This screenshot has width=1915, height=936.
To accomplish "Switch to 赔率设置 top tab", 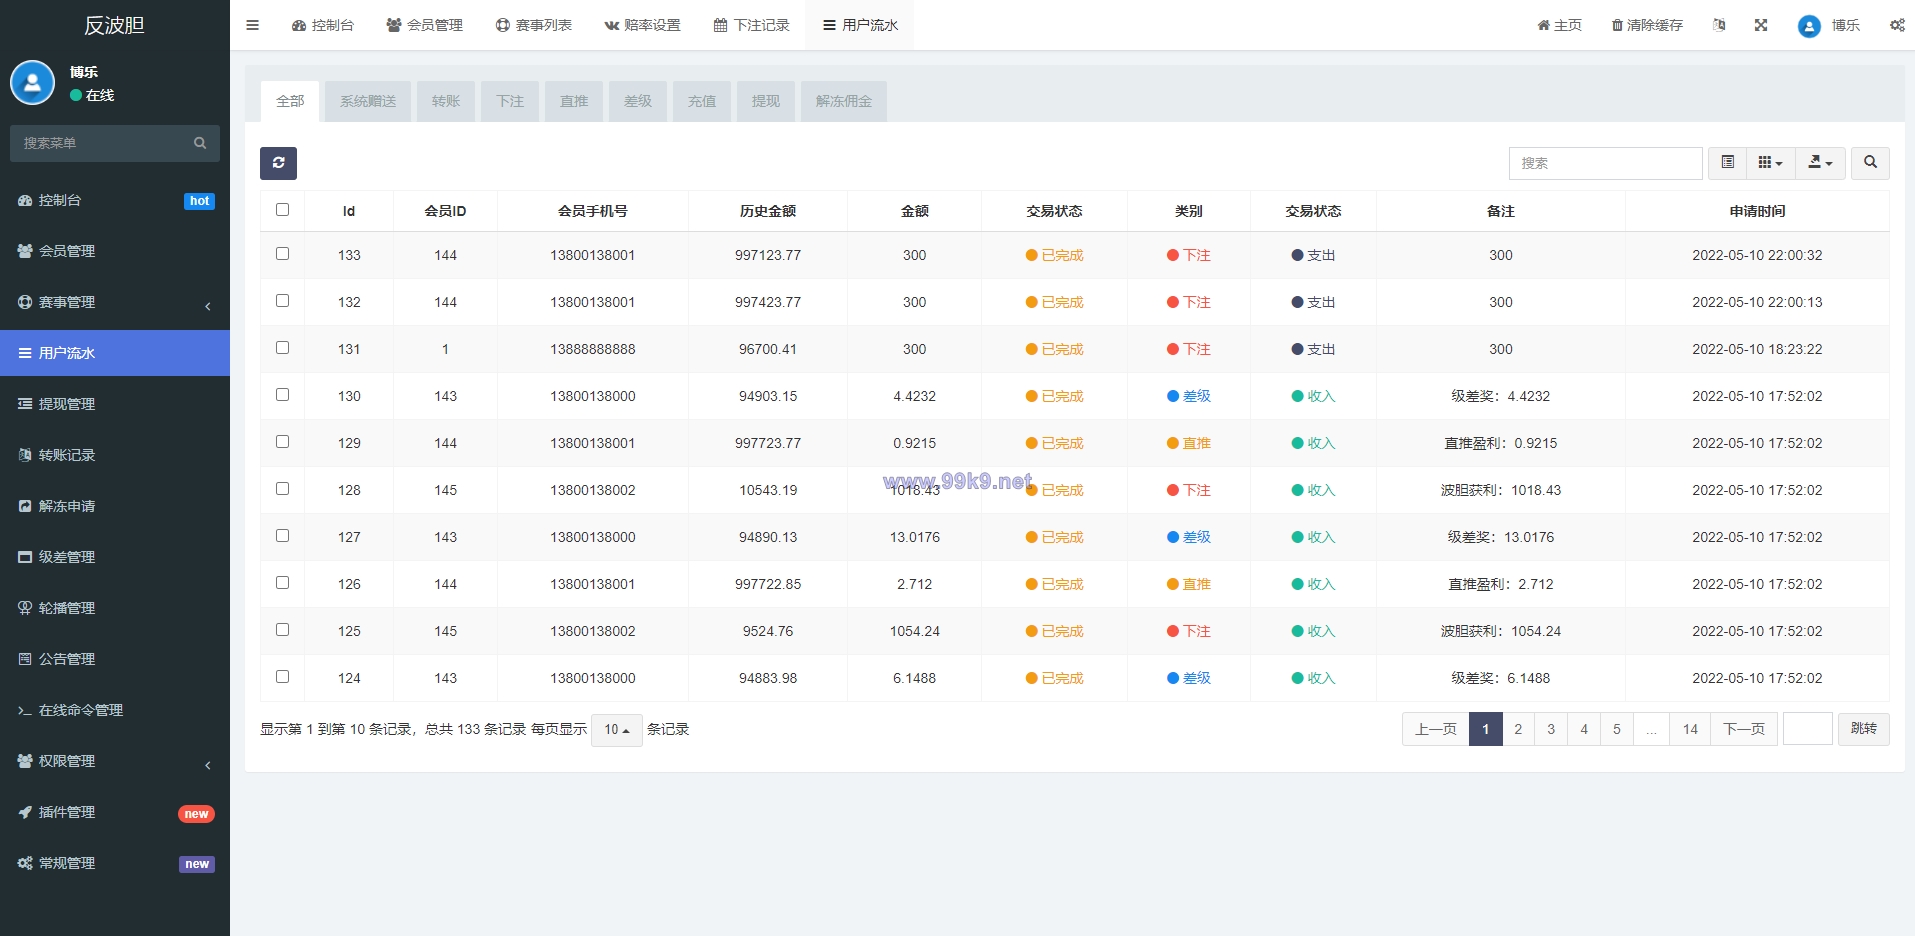I will pyautogui.click(x=643, y=25).
